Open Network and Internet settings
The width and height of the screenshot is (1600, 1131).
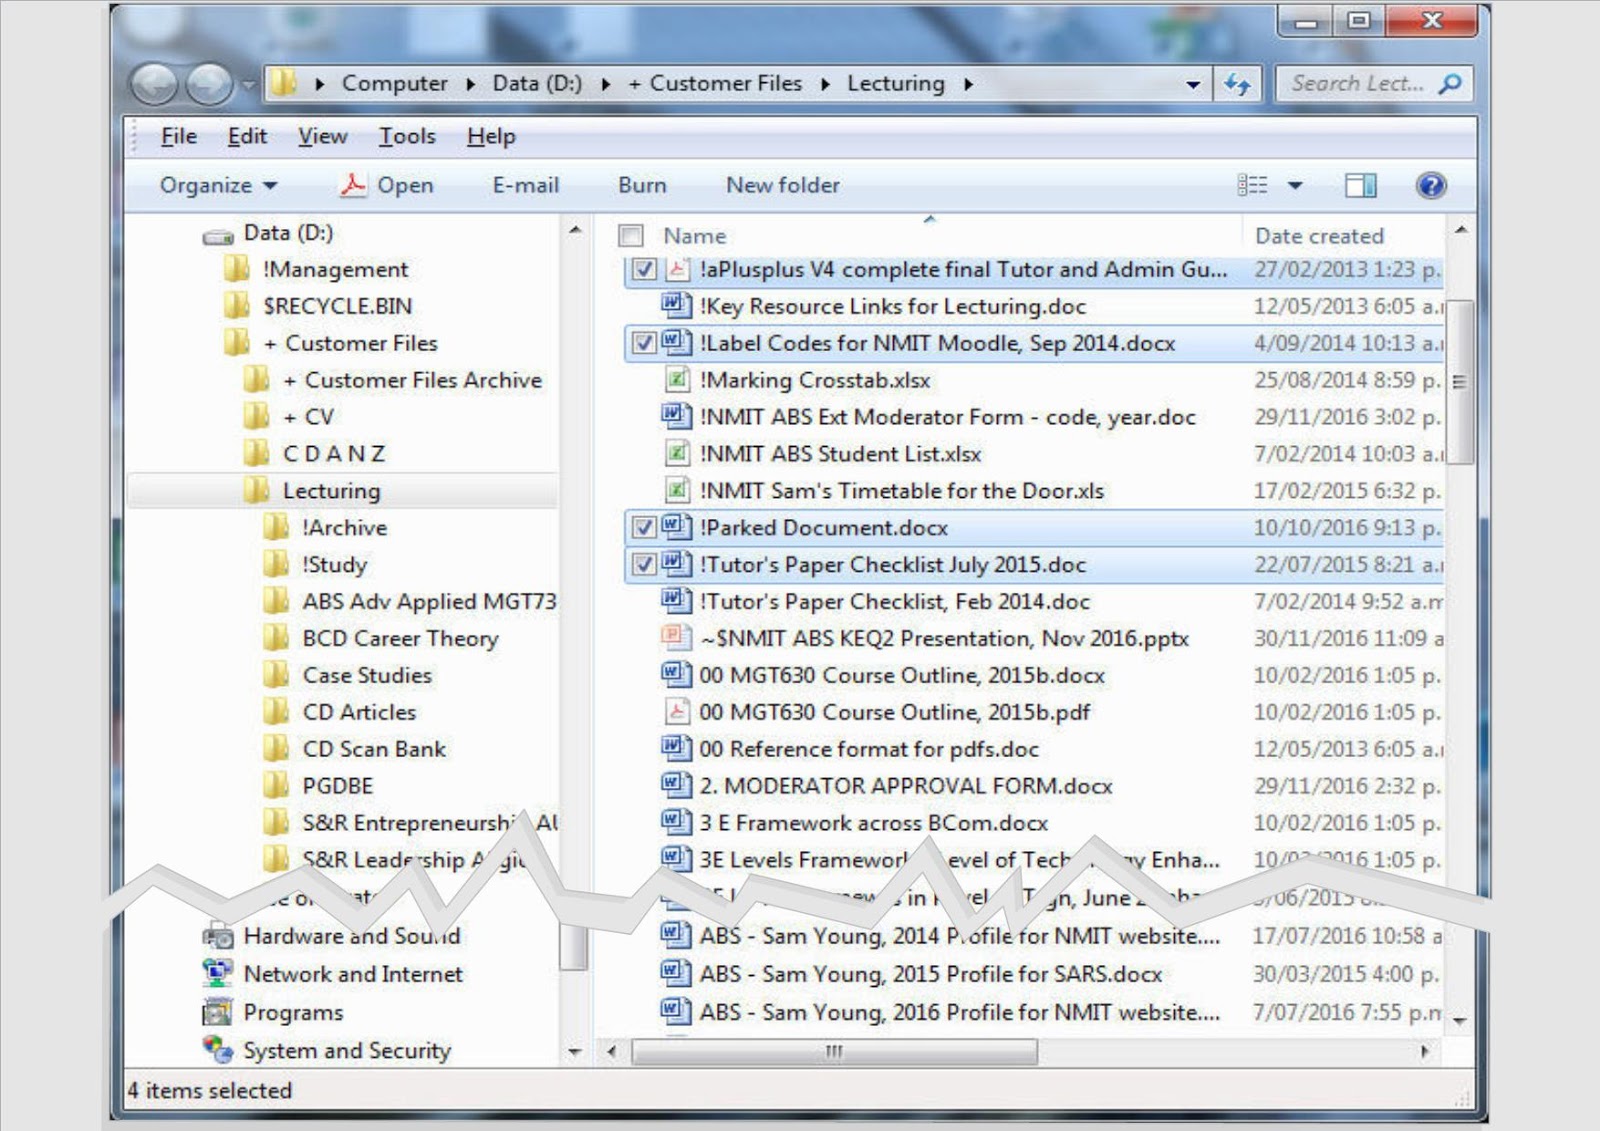point(353,973)
